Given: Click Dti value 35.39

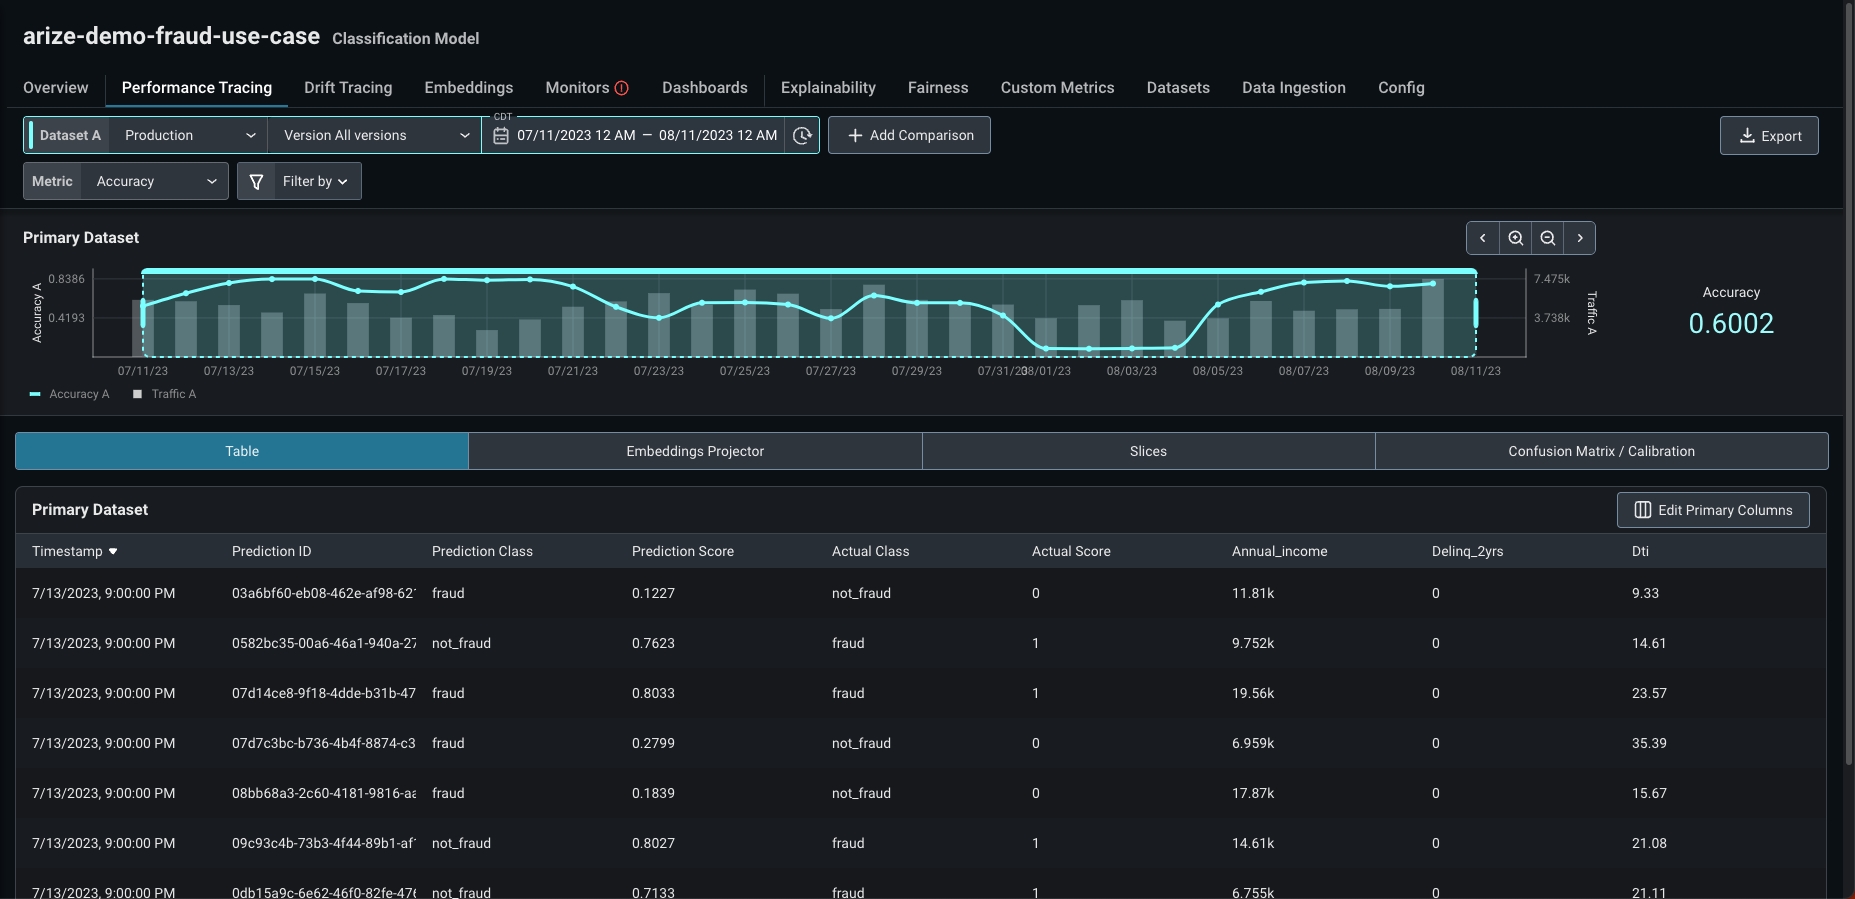Looking at the screenshot, I should [x=1649, y=743].
